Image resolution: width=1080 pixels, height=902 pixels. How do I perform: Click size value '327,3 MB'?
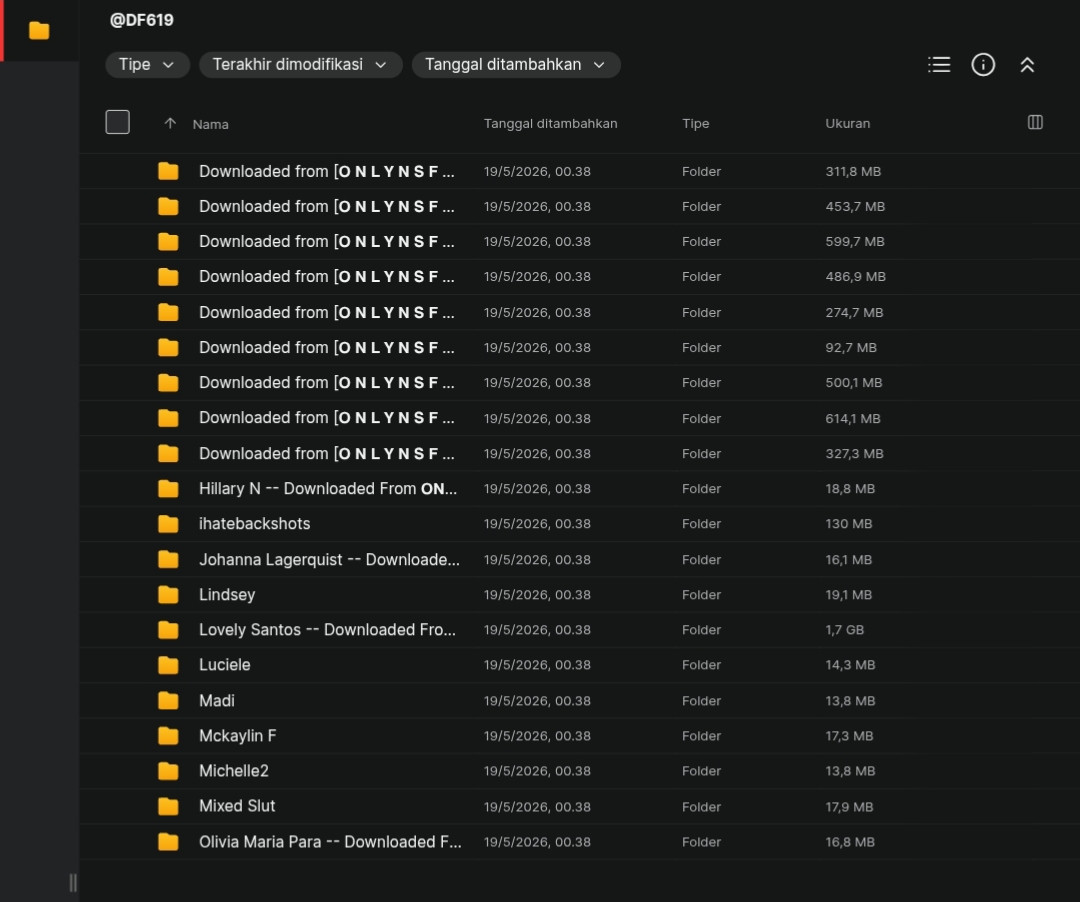click(854, 454)
